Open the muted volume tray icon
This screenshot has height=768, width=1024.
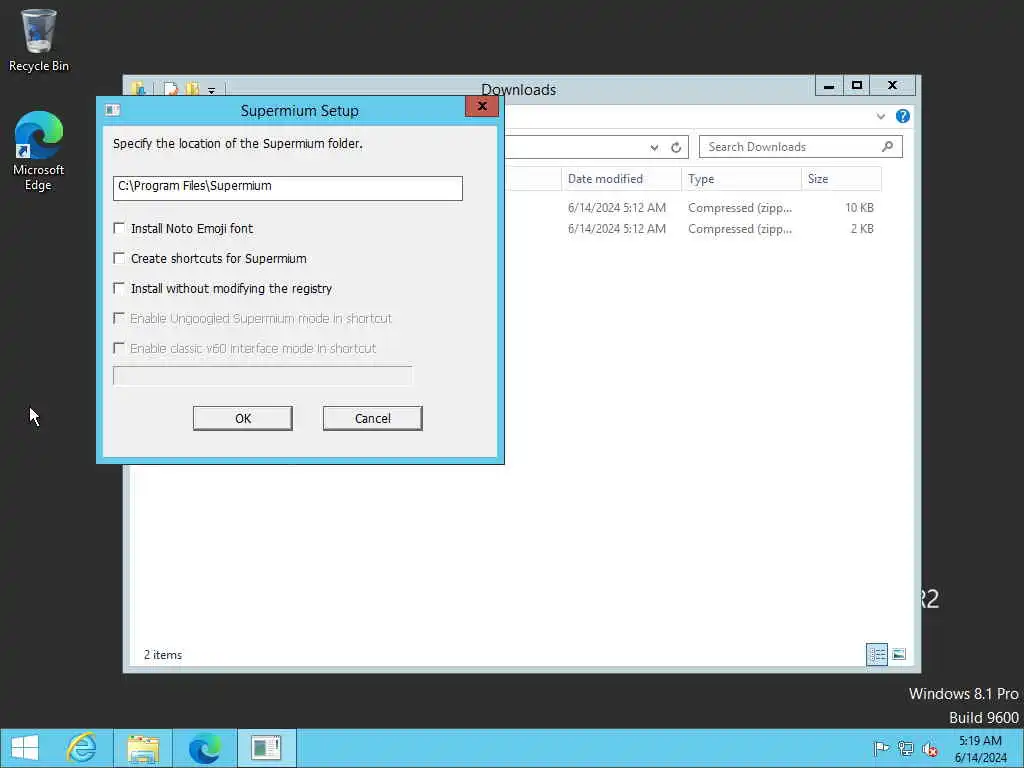[930, 748]
